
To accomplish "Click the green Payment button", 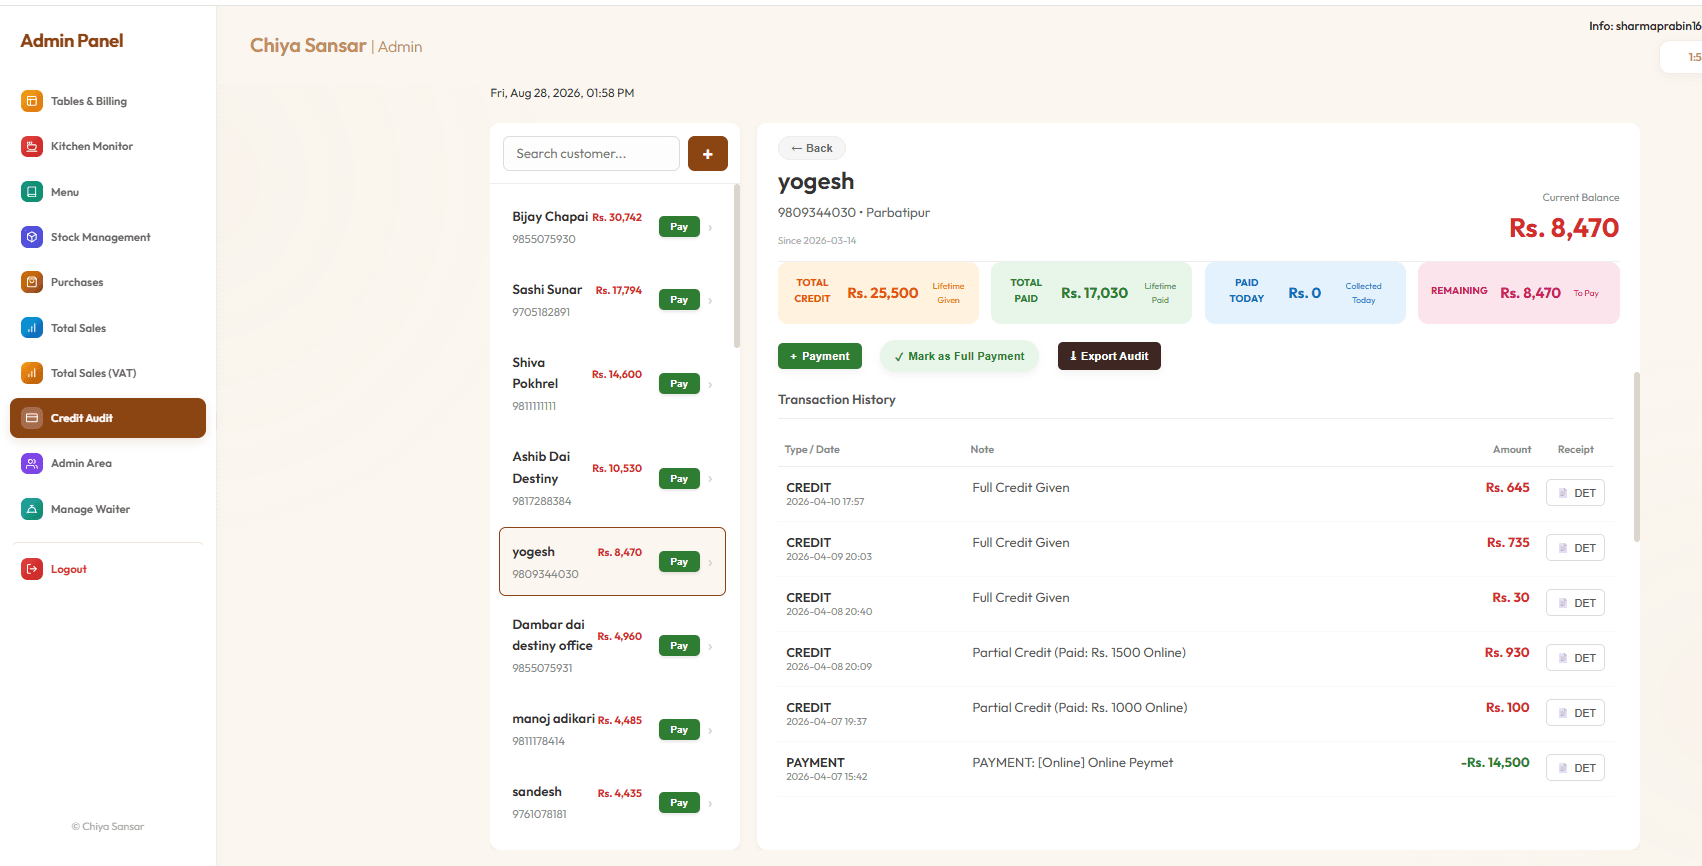I will [820, 356].
